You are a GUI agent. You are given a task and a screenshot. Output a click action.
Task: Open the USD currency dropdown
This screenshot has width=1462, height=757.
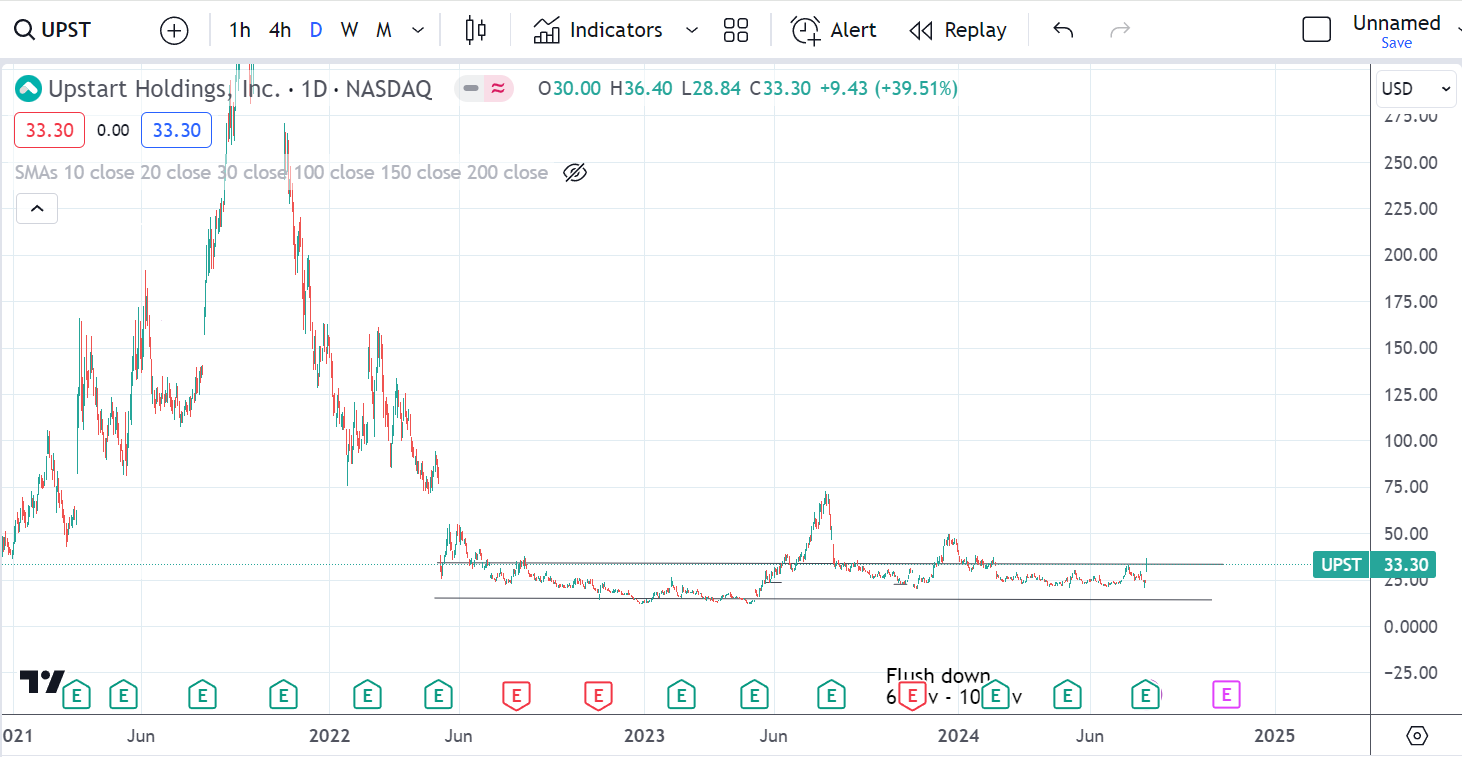point(1416,89)
